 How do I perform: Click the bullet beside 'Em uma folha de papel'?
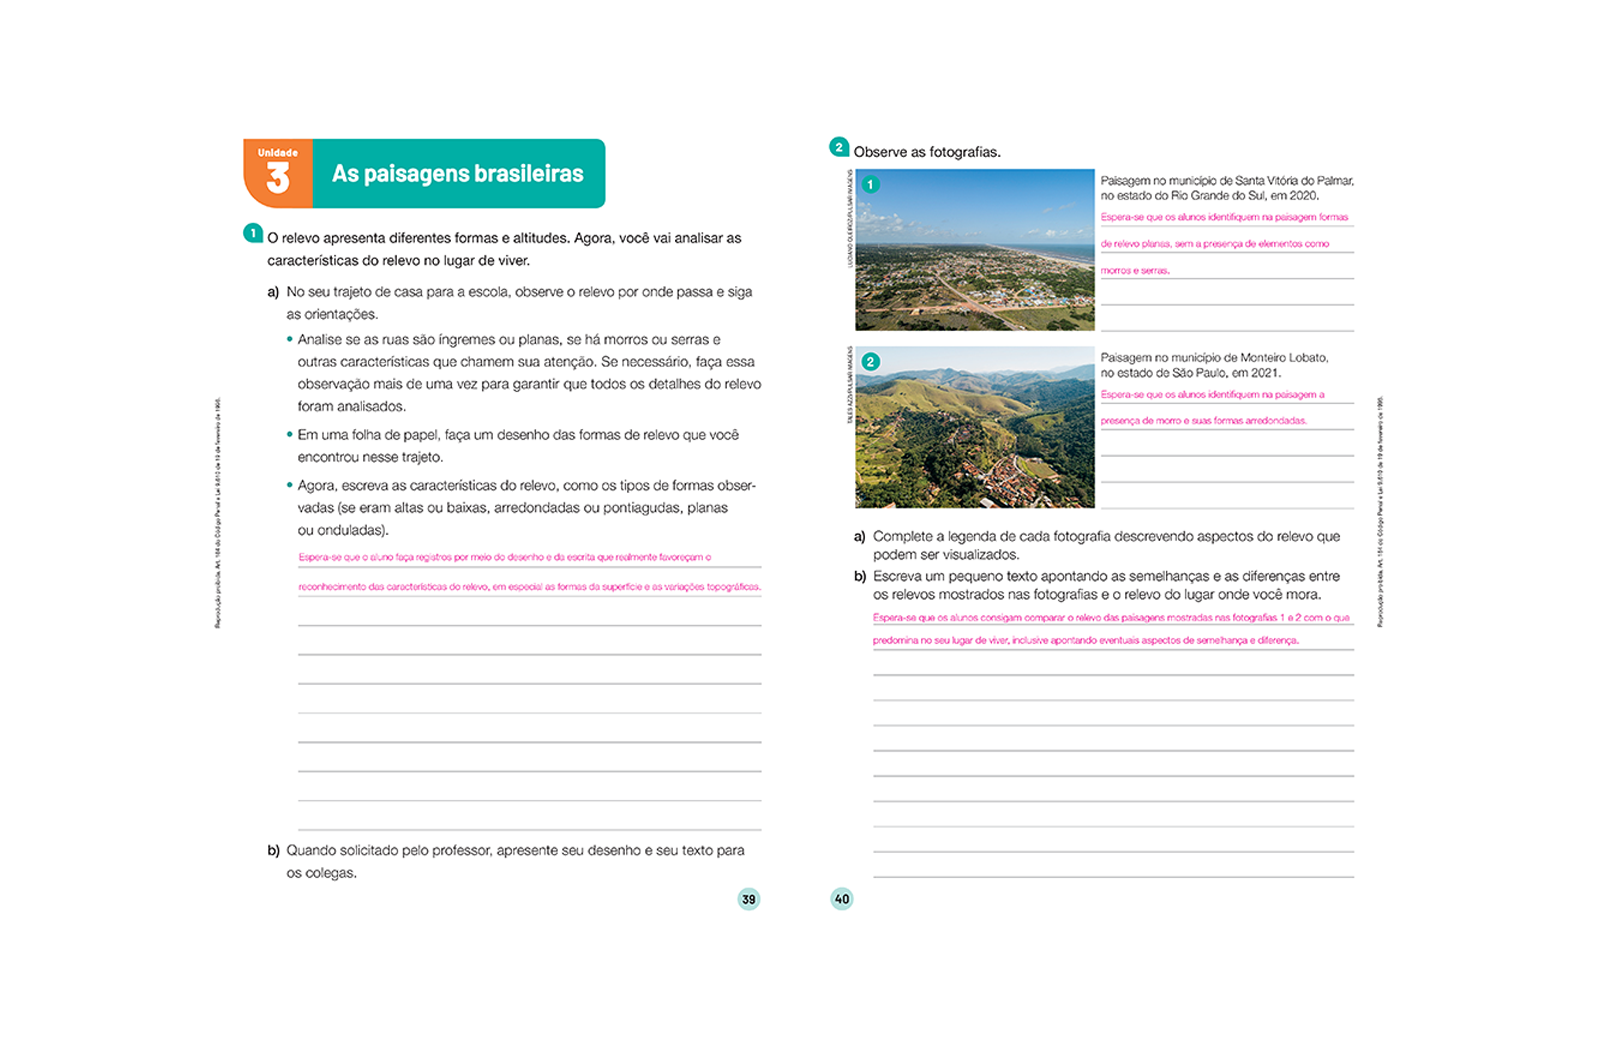pyautogui.click(x=291, y=435)
